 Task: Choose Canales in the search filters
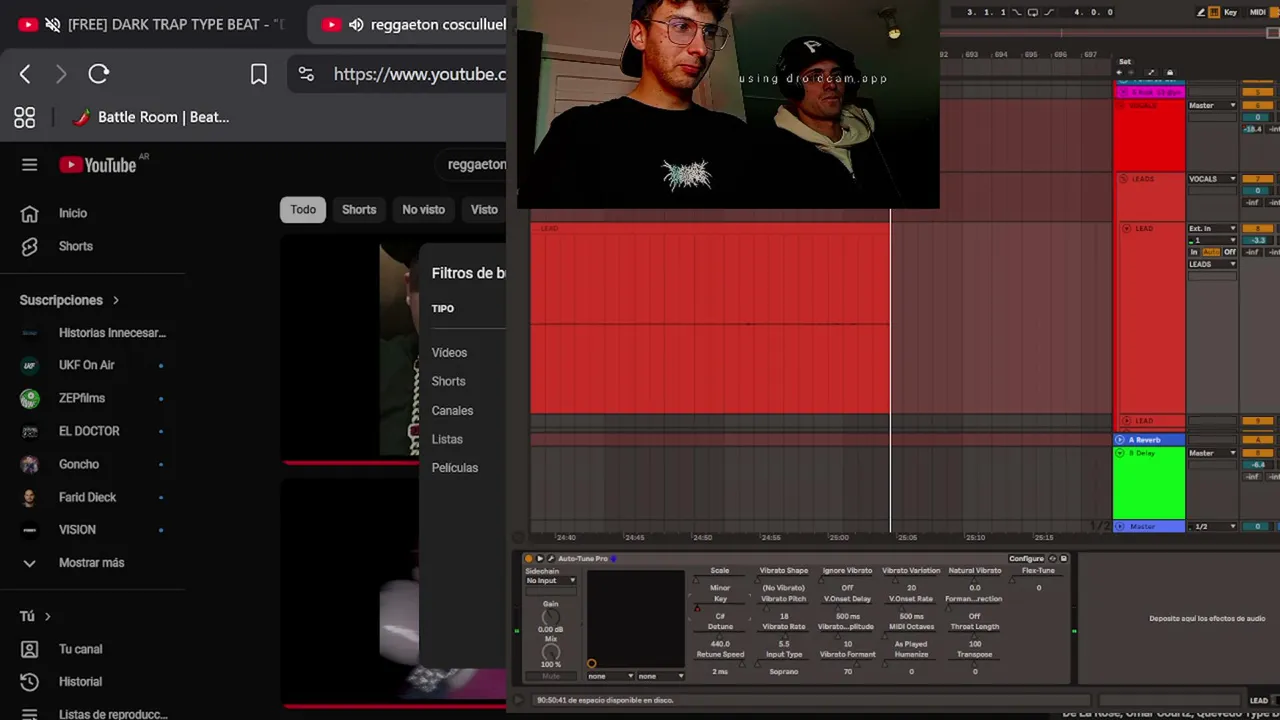pos(452,411)
